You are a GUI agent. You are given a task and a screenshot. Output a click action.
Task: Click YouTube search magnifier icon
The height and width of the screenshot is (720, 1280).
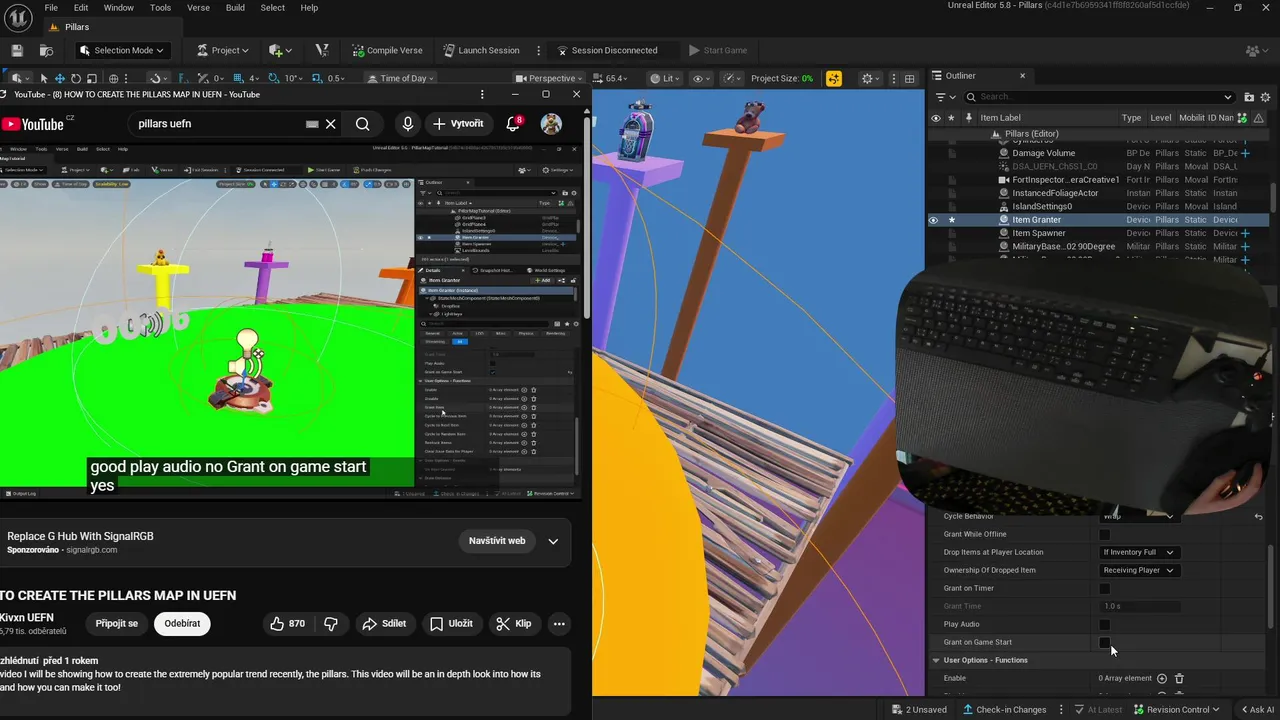[x=362, y=124]
